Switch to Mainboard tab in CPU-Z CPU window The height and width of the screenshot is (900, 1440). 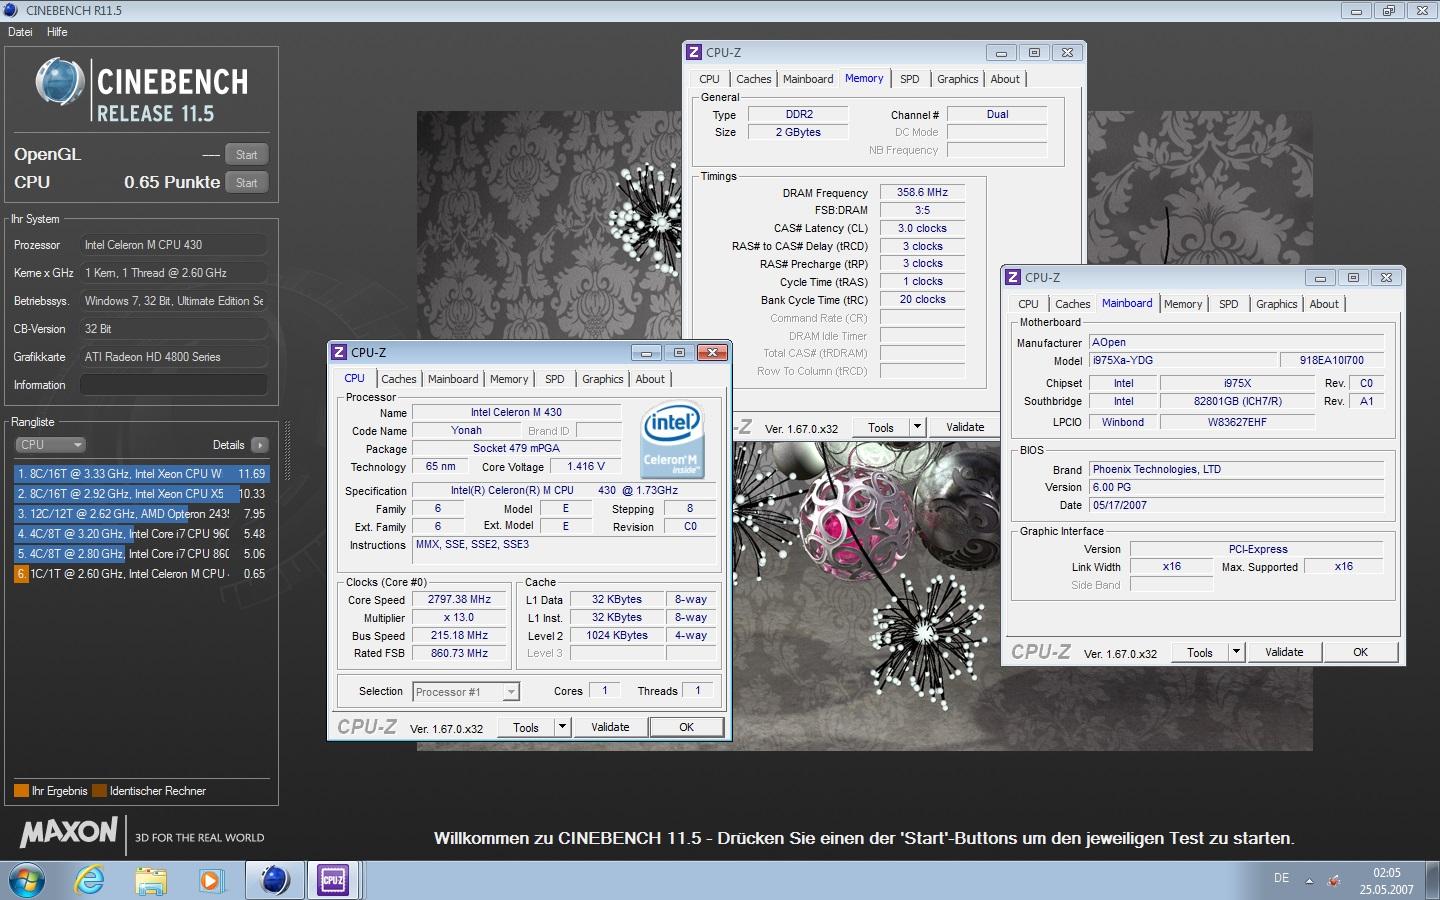tap(453, 379)
